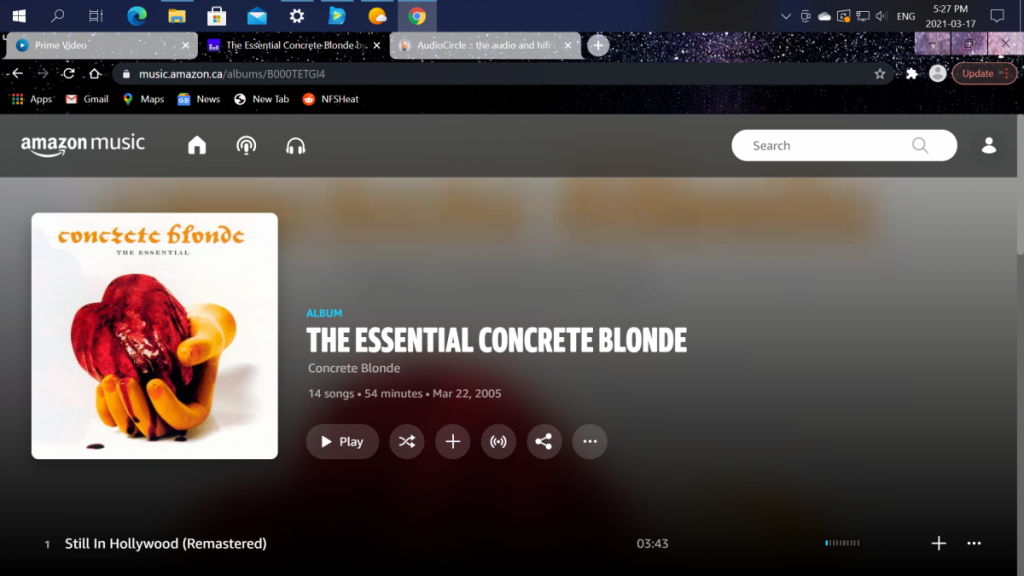Open Windows Settings gear in taskbar
1024x576 pixels.
tap(296, 16)
